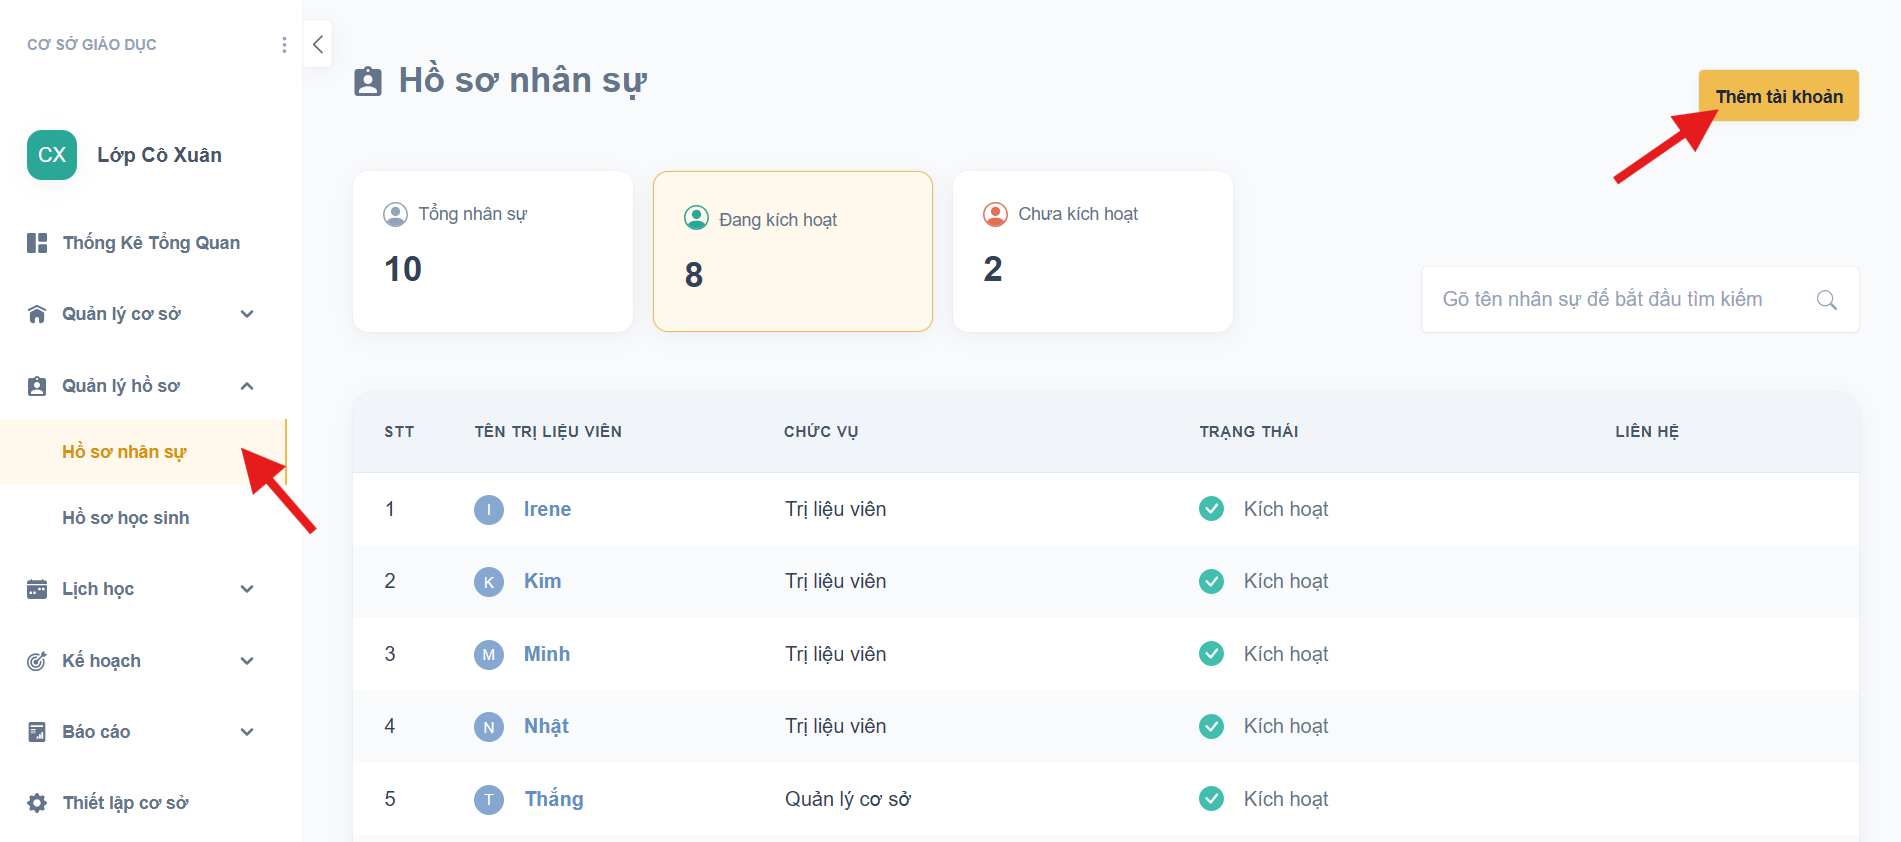Open Nhật's staff profile link
The width and height of the screenshot is (1901, 842).
click(x=546, y=726)
